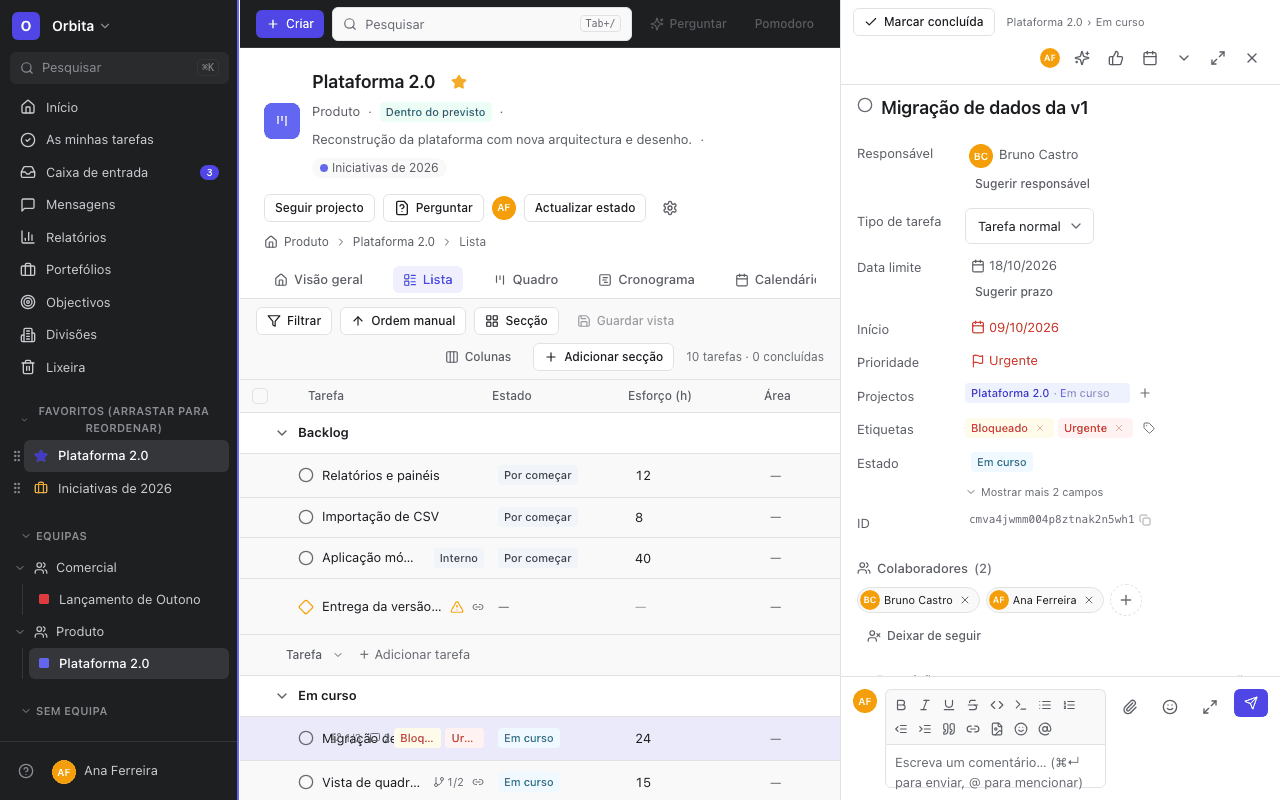
Task: Toggle completion circle beside Migração de dados title
Action: (865, 106)
